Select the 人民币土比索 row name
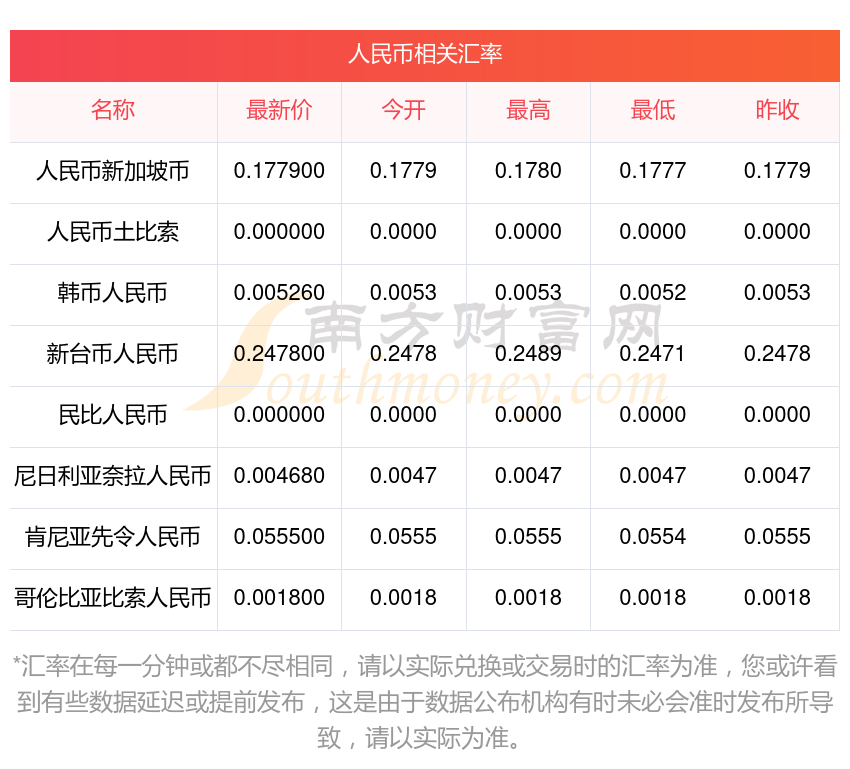850x769 pixels. pos(113,232)
